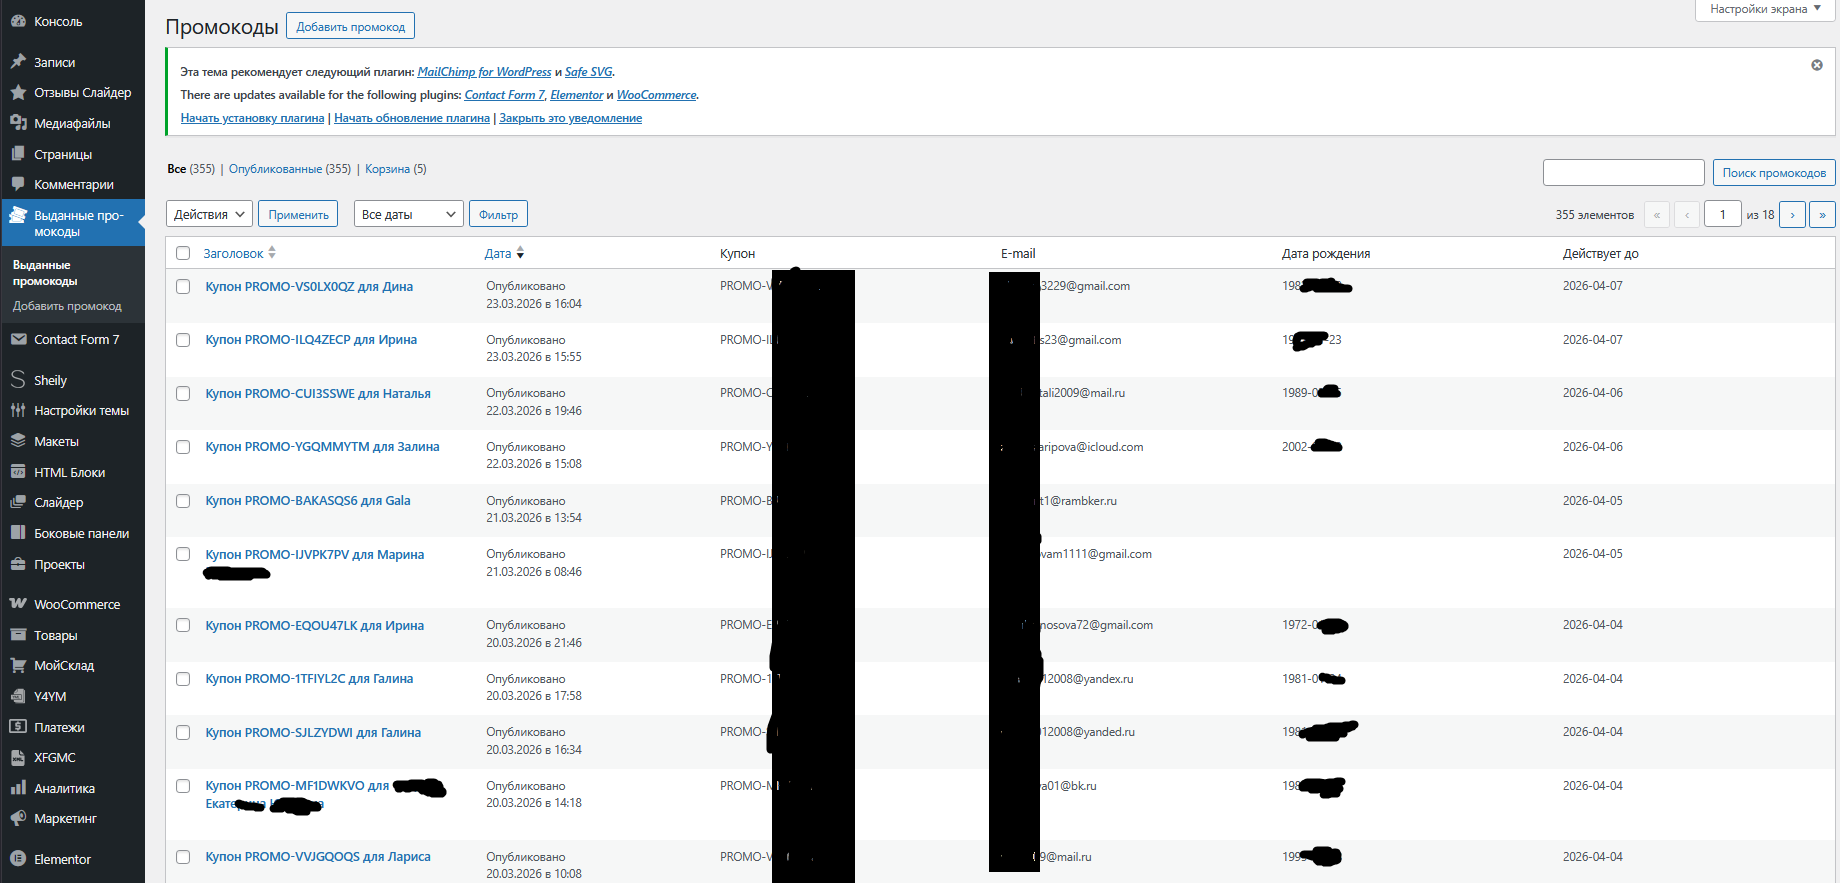The height and width of the screenshot is (883, 1840).
Task: Sort the table by Дата column
Action: 504,253
